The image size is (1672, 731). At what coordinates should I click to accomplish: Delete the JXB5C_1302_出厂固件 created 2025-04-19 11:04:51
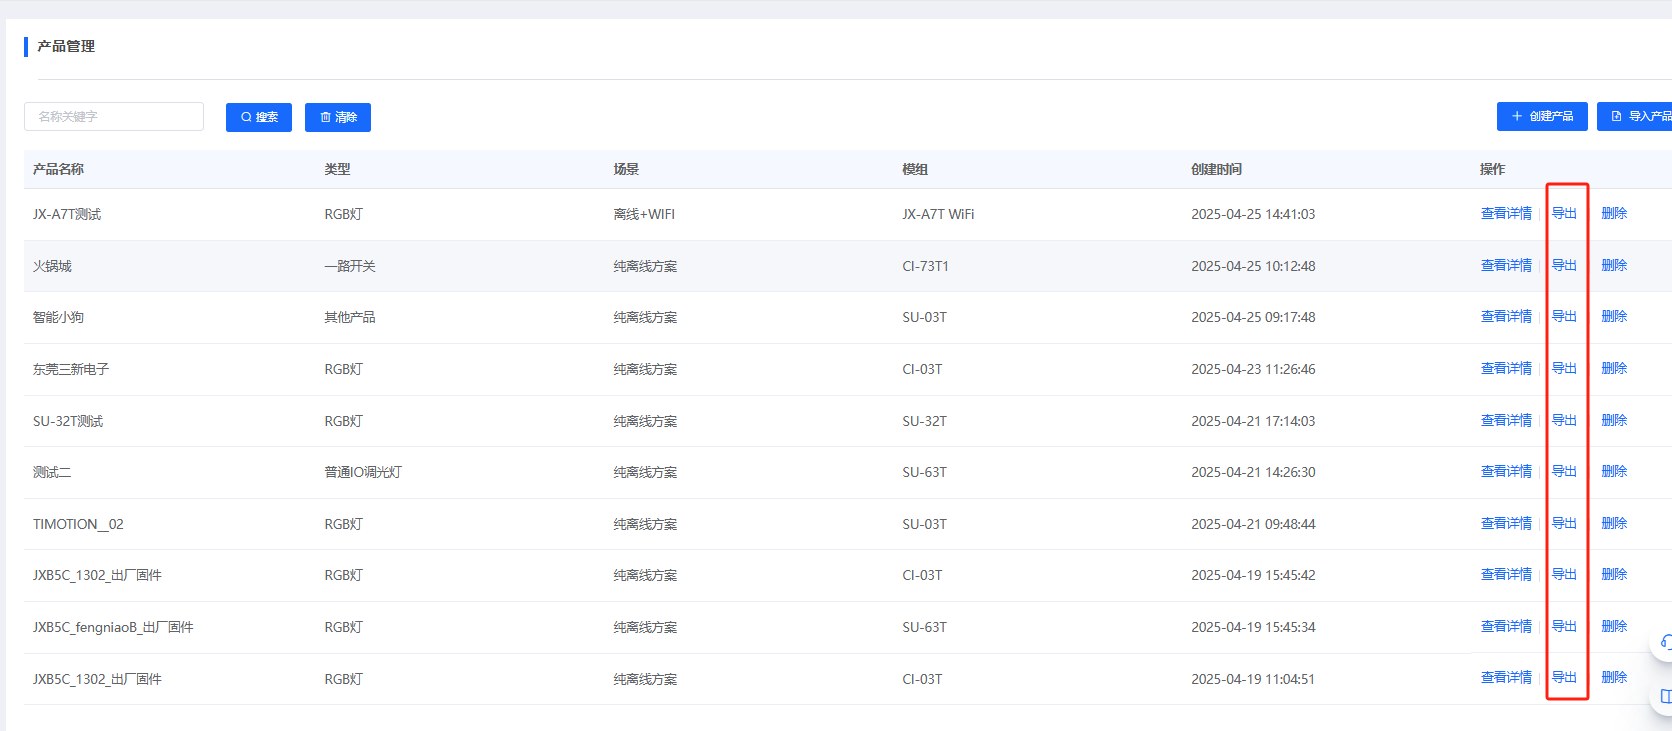1614,678
